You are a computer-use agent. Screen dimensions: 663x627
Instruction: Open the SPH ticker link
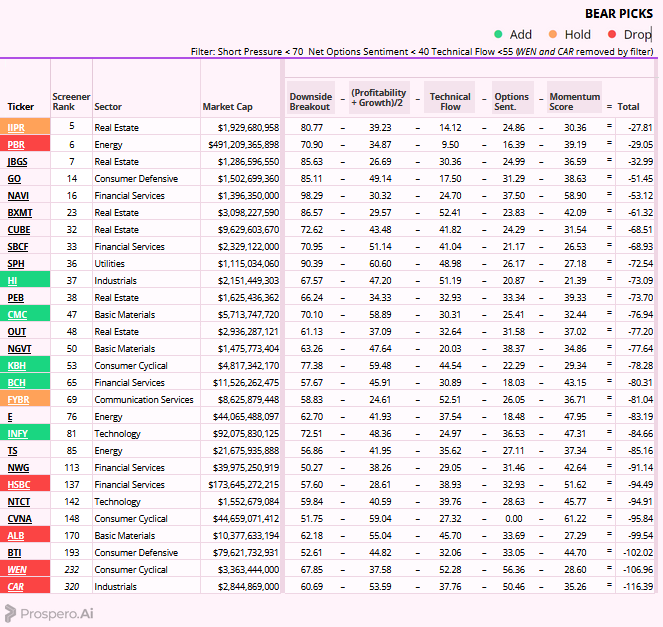[x=16, y=264]
